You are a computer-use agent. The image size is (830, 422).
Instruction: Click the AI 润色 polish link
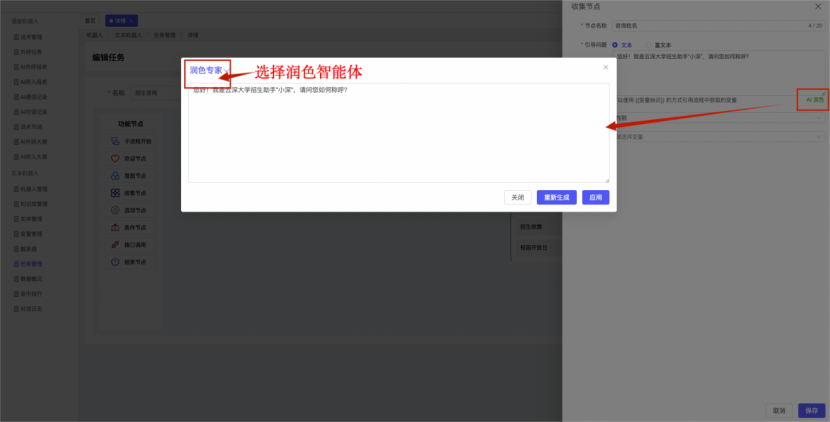[x=815, y=100]
